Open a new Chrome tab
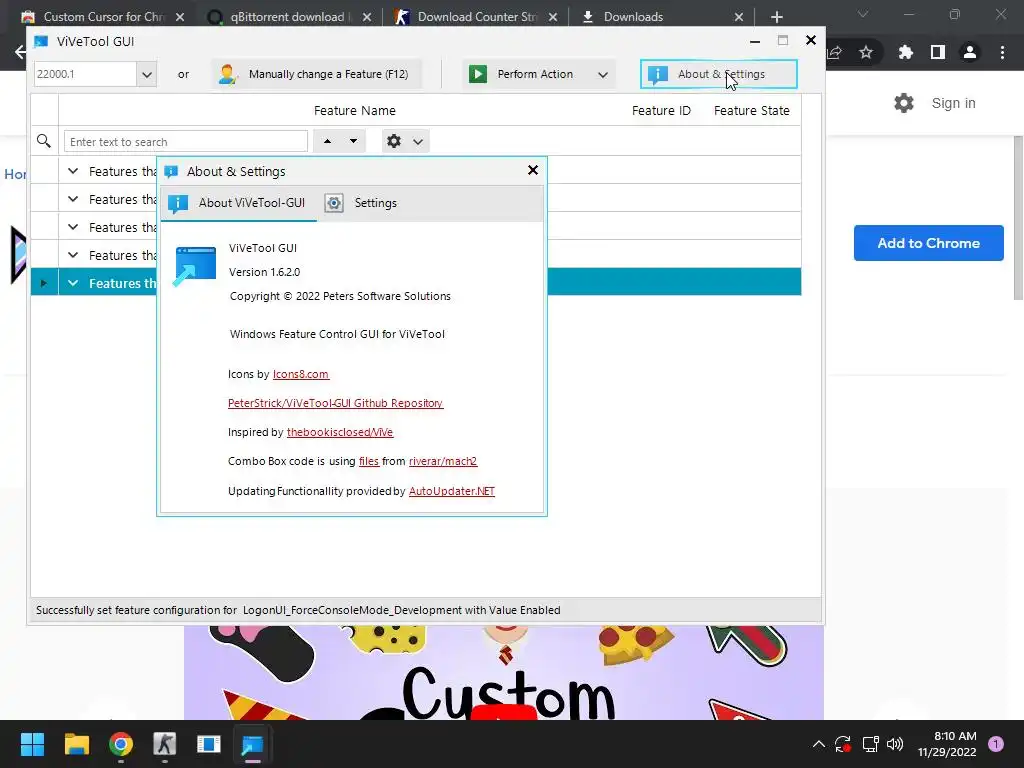The height and width of the screenshot is (768, 1024). (776, 17)
